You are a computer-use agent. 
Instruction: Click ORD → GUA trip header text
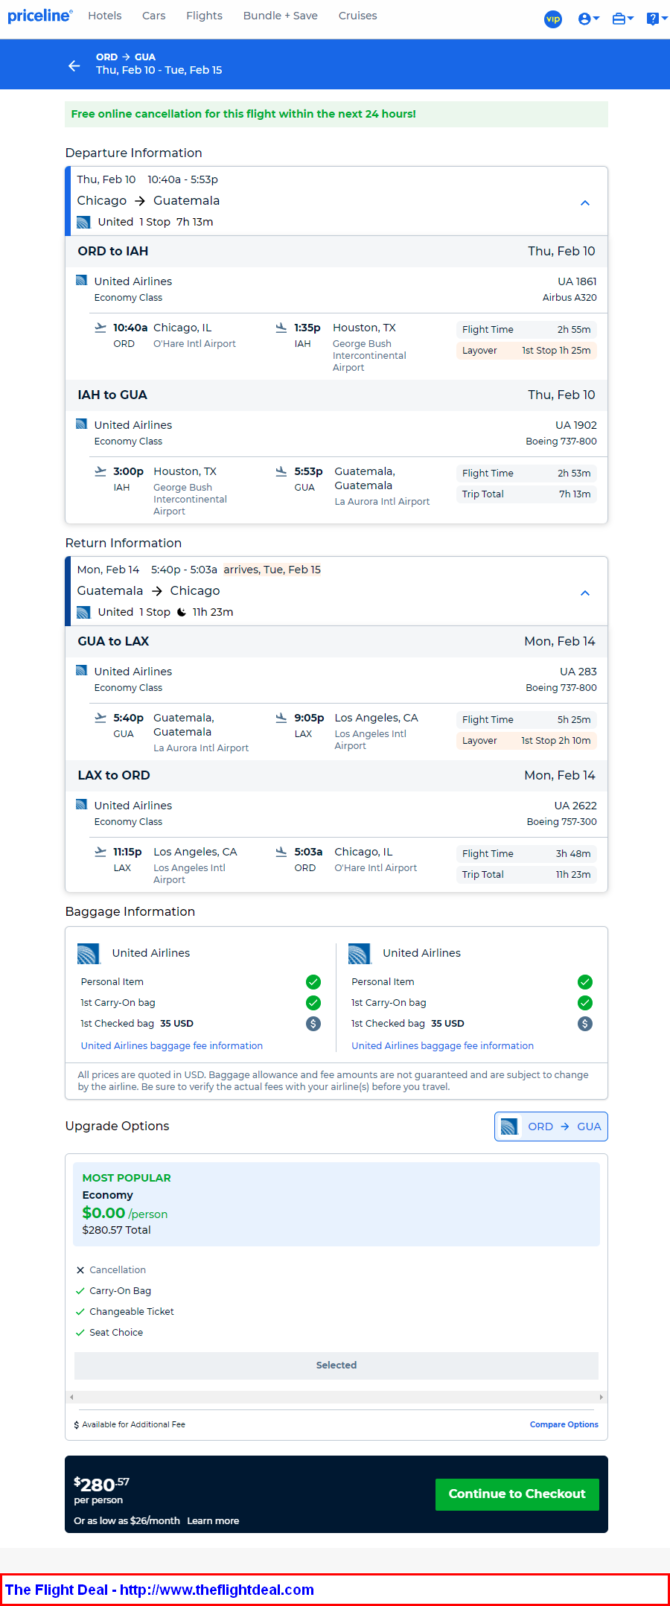[x=126, y=57]
